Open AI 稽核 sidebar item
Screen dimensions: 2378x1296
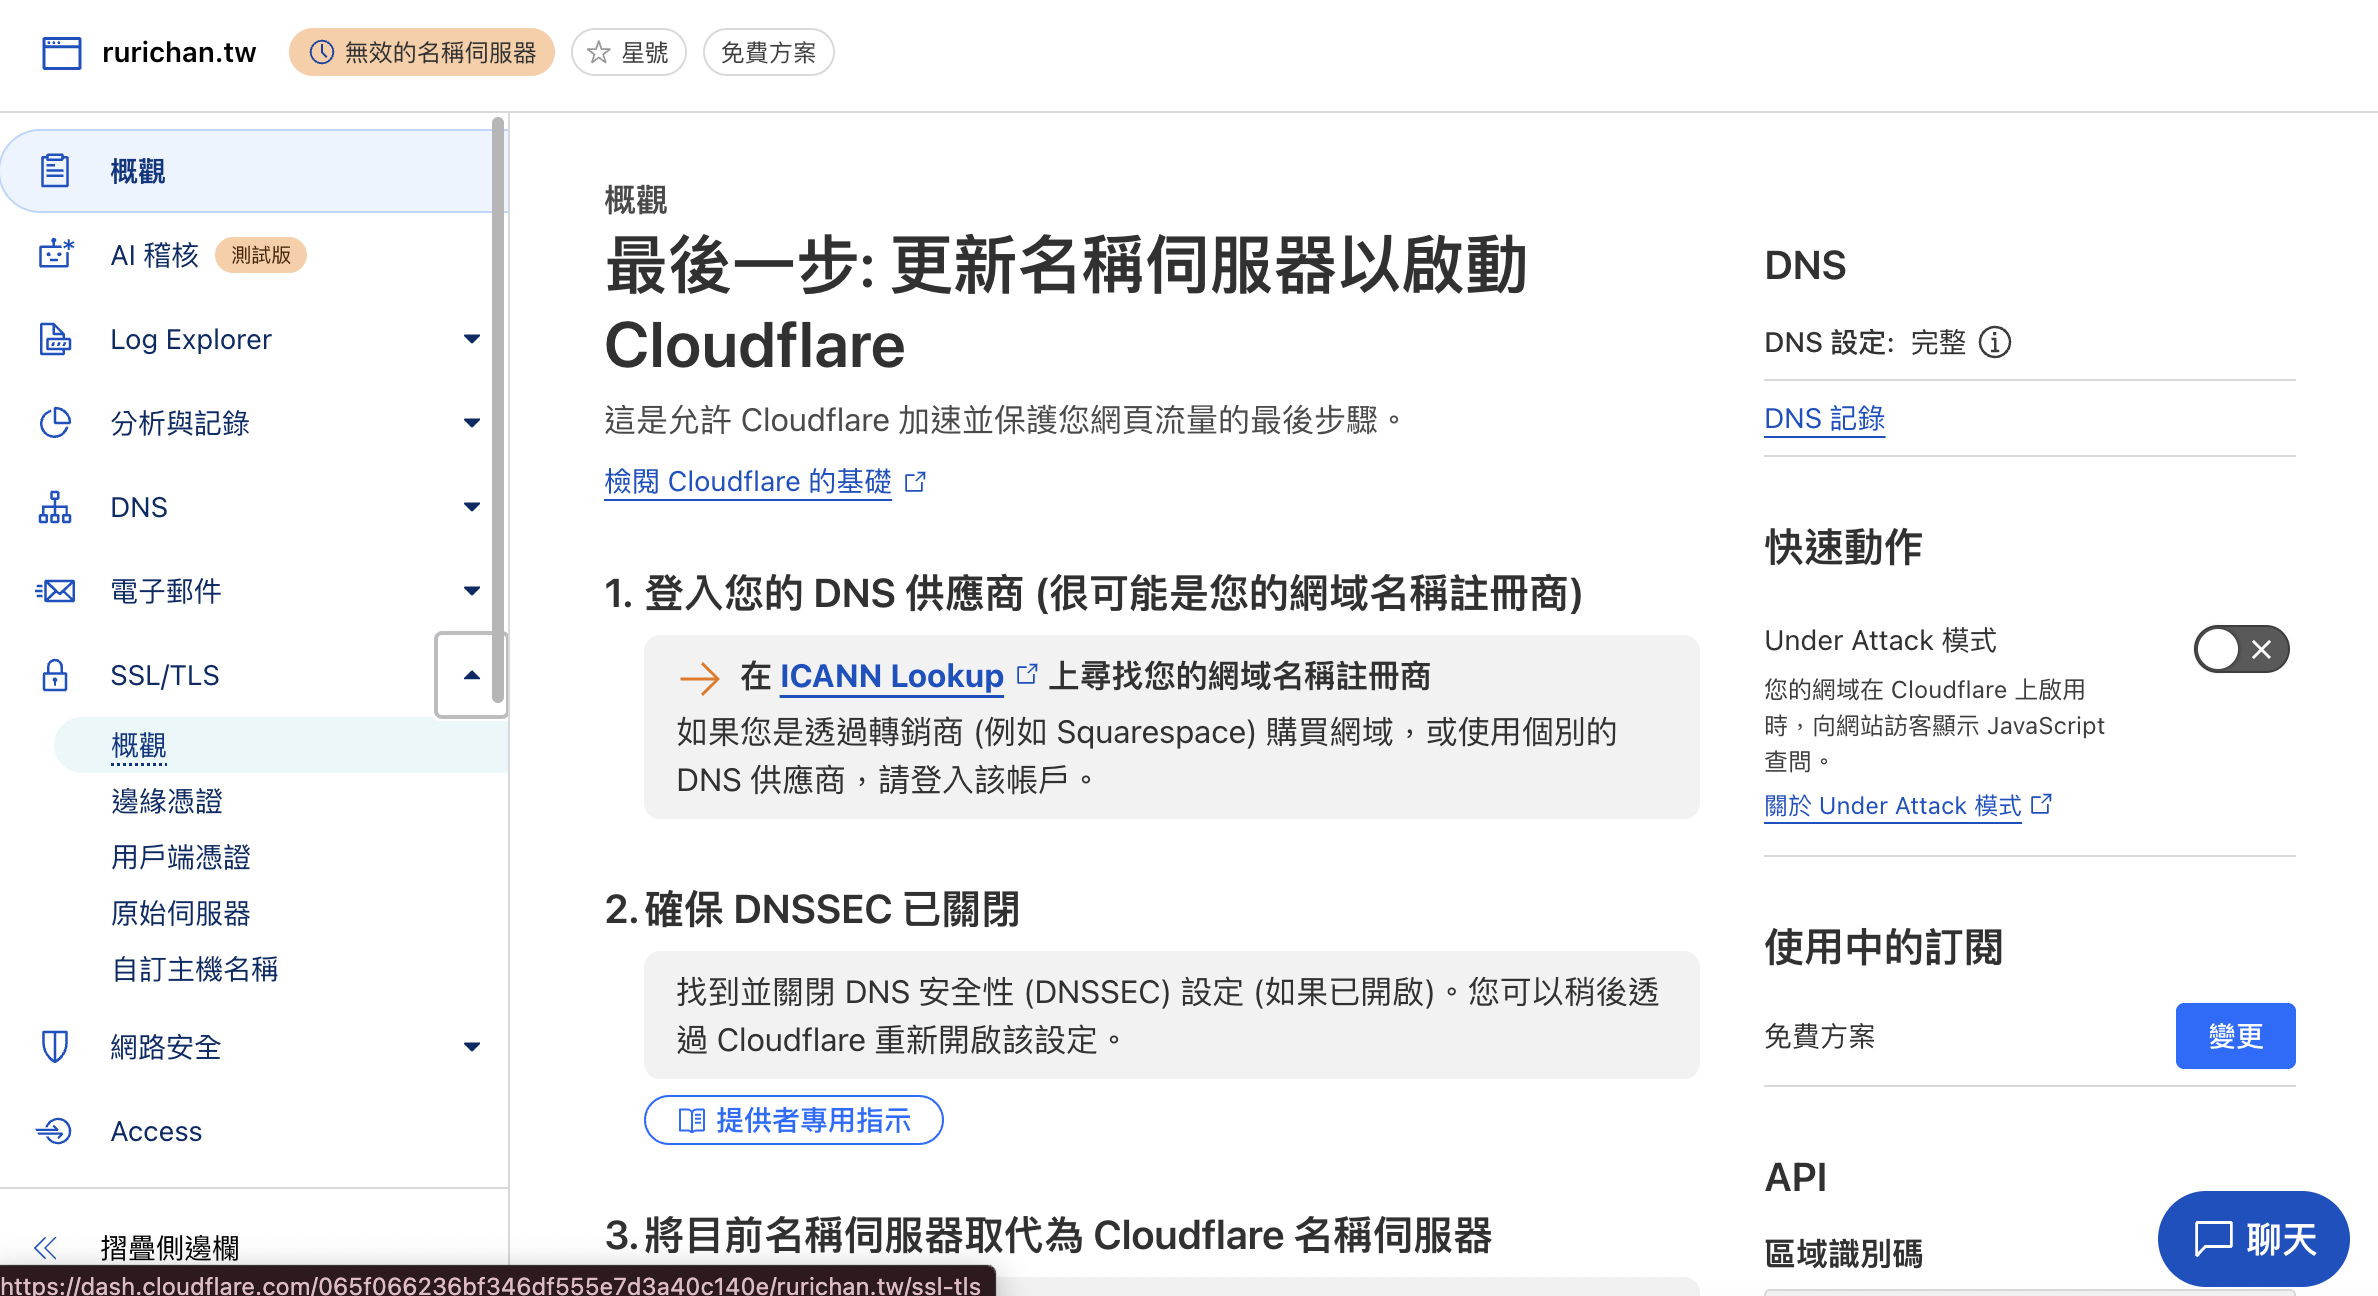coord(155,255)
